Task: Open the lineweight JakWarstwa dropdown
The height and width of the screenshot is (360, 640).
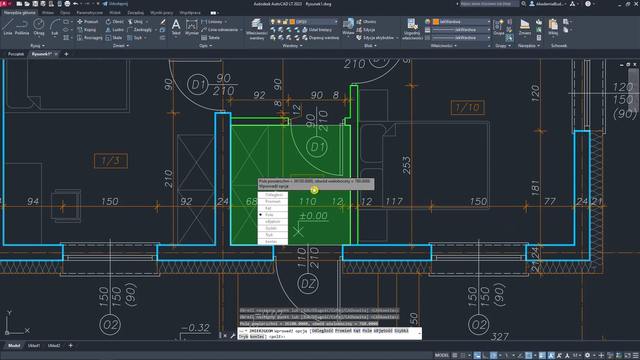Action: pos(461,30)
